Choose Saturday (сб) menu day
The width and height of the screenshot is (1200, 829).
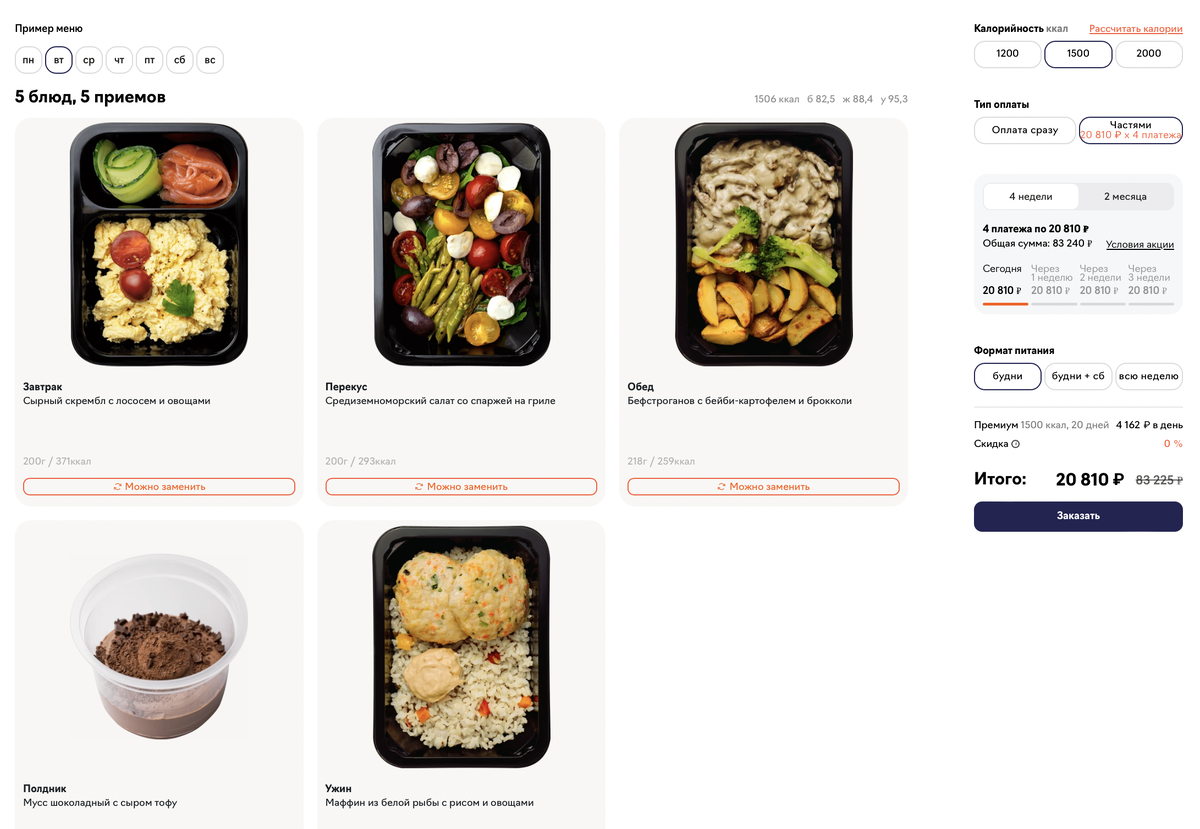pyautogui.click(x=179, y=60)
